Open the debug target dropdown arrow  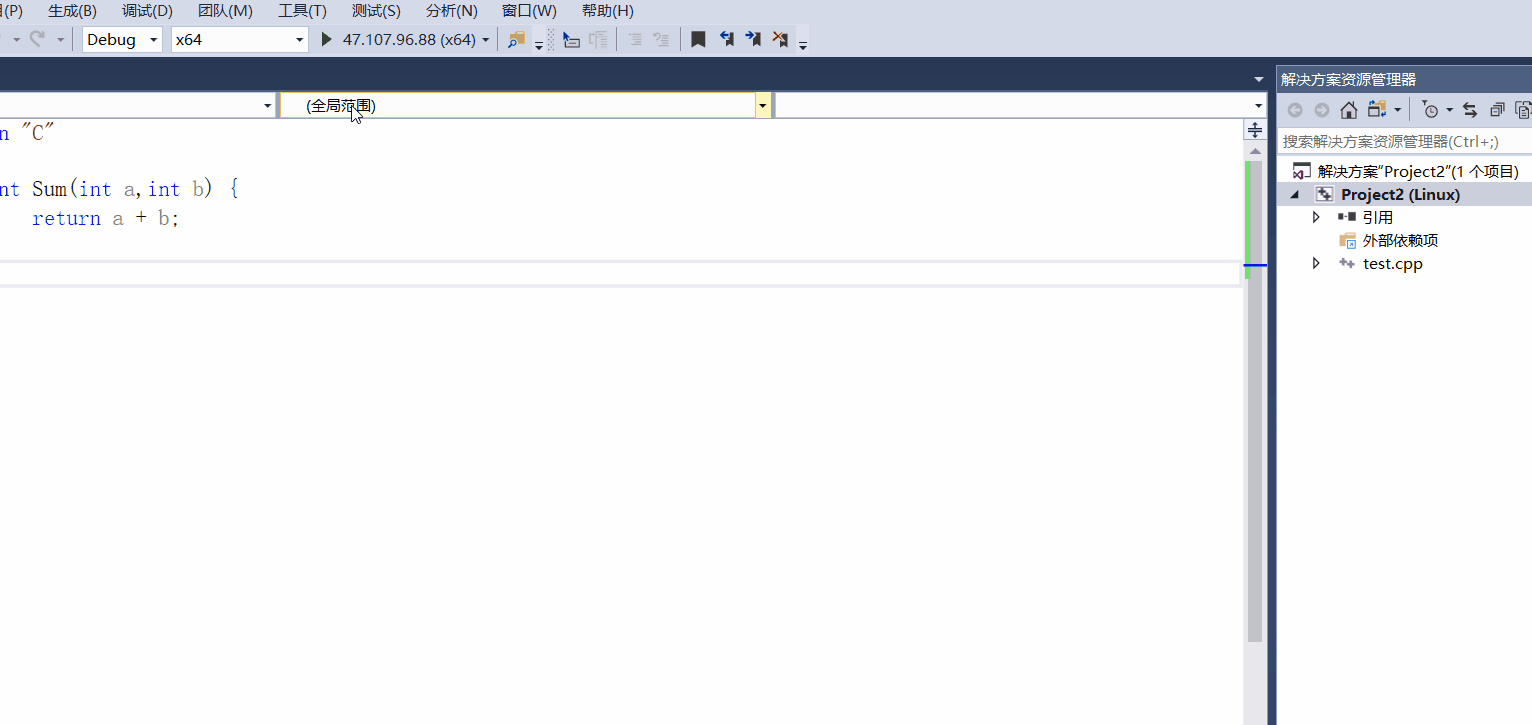[486, 40]
